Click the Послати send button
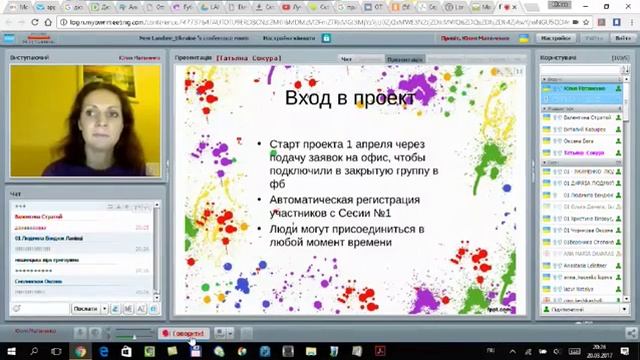 85,309
